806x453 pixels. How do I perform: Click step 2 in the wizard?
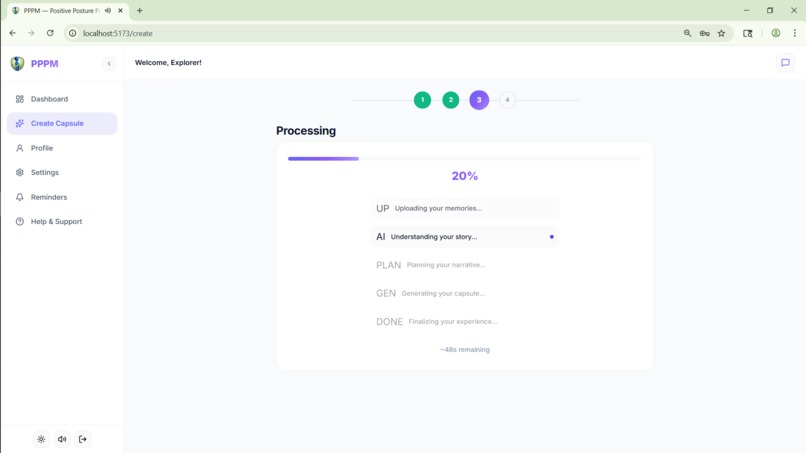point(451,100)
